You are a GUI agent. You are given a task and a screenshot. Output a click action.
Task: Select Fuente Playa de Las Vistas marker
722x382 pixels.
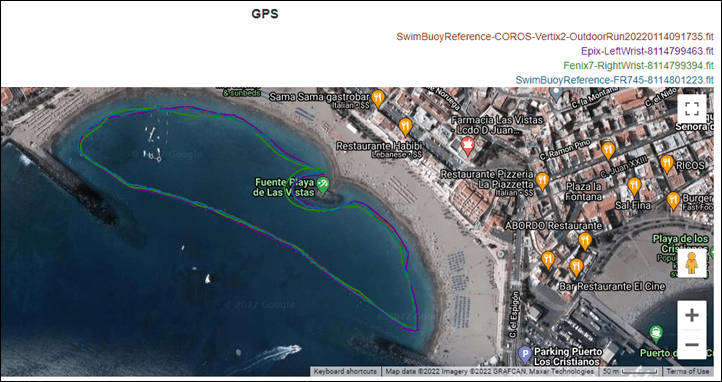click(x=324, y=185)
